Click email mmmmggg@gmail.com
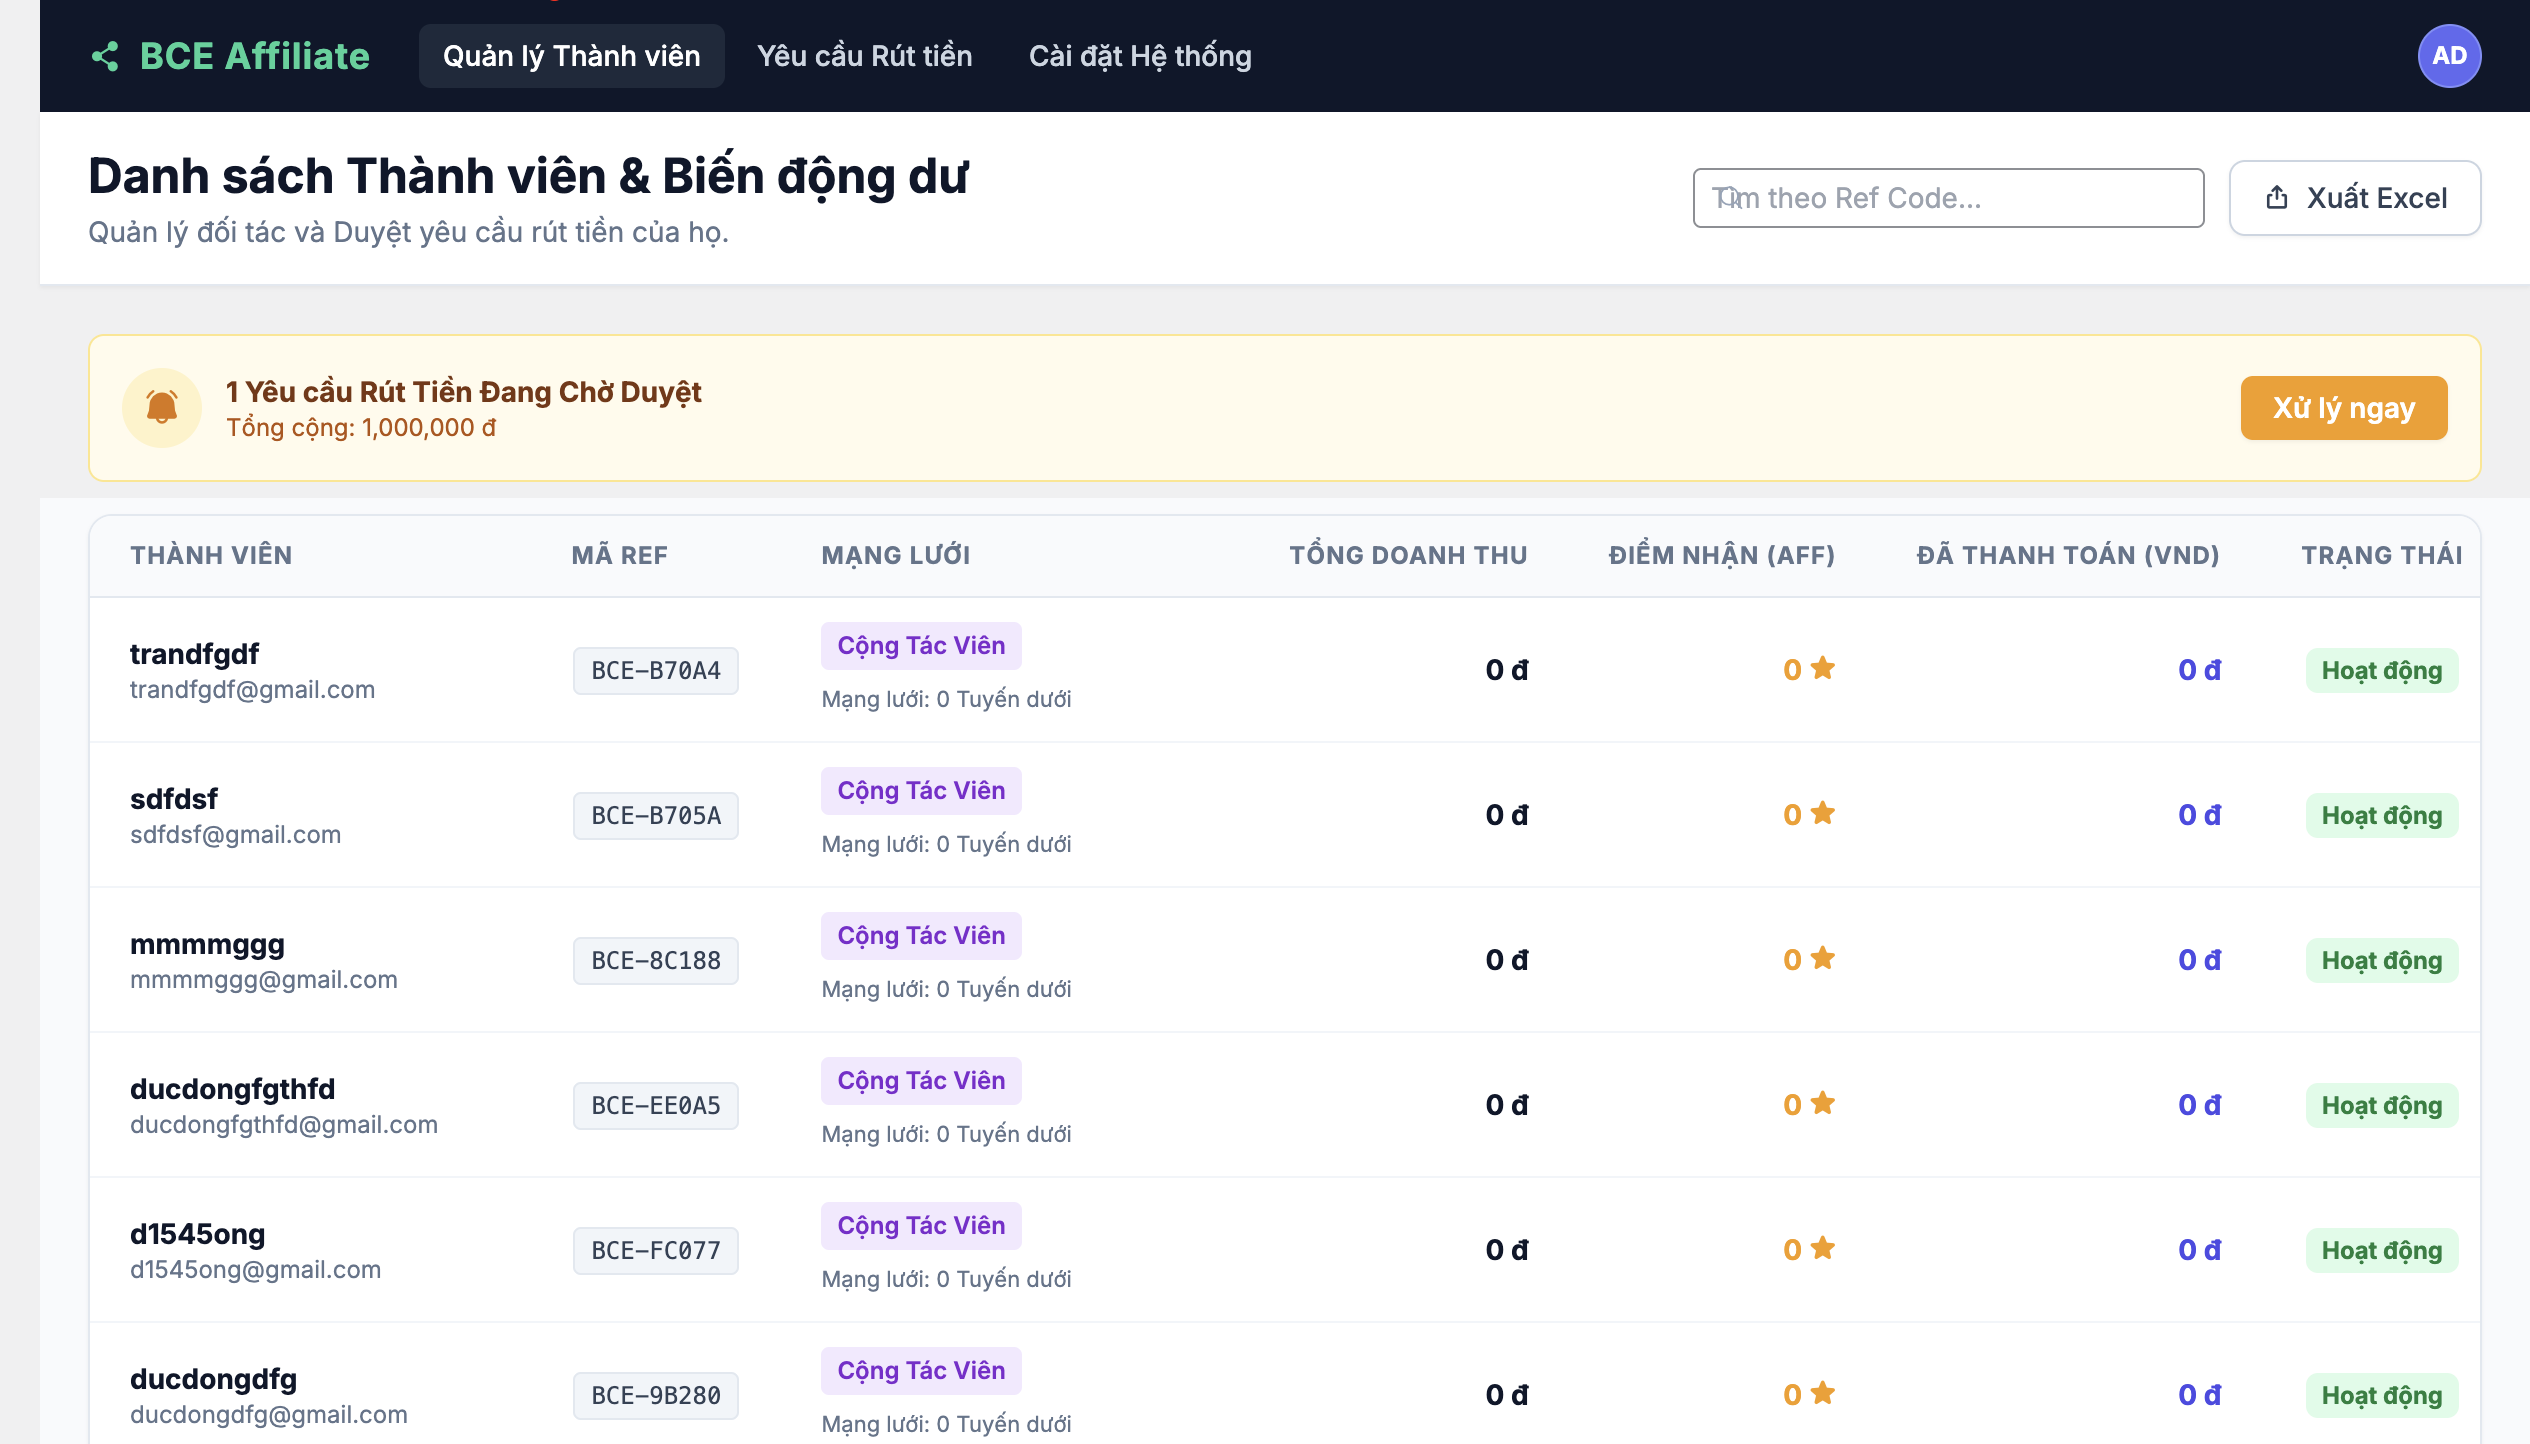The height and width of the screenshot is (1444, 2530). click(x=264, y=980)
